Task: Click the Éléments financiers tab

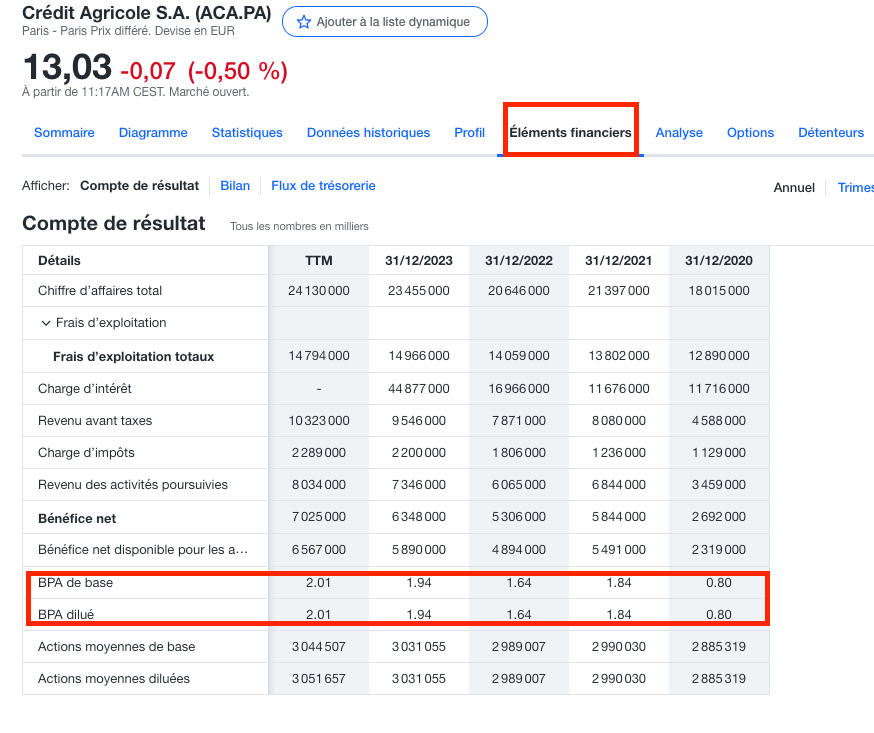Action: (570, 133)
